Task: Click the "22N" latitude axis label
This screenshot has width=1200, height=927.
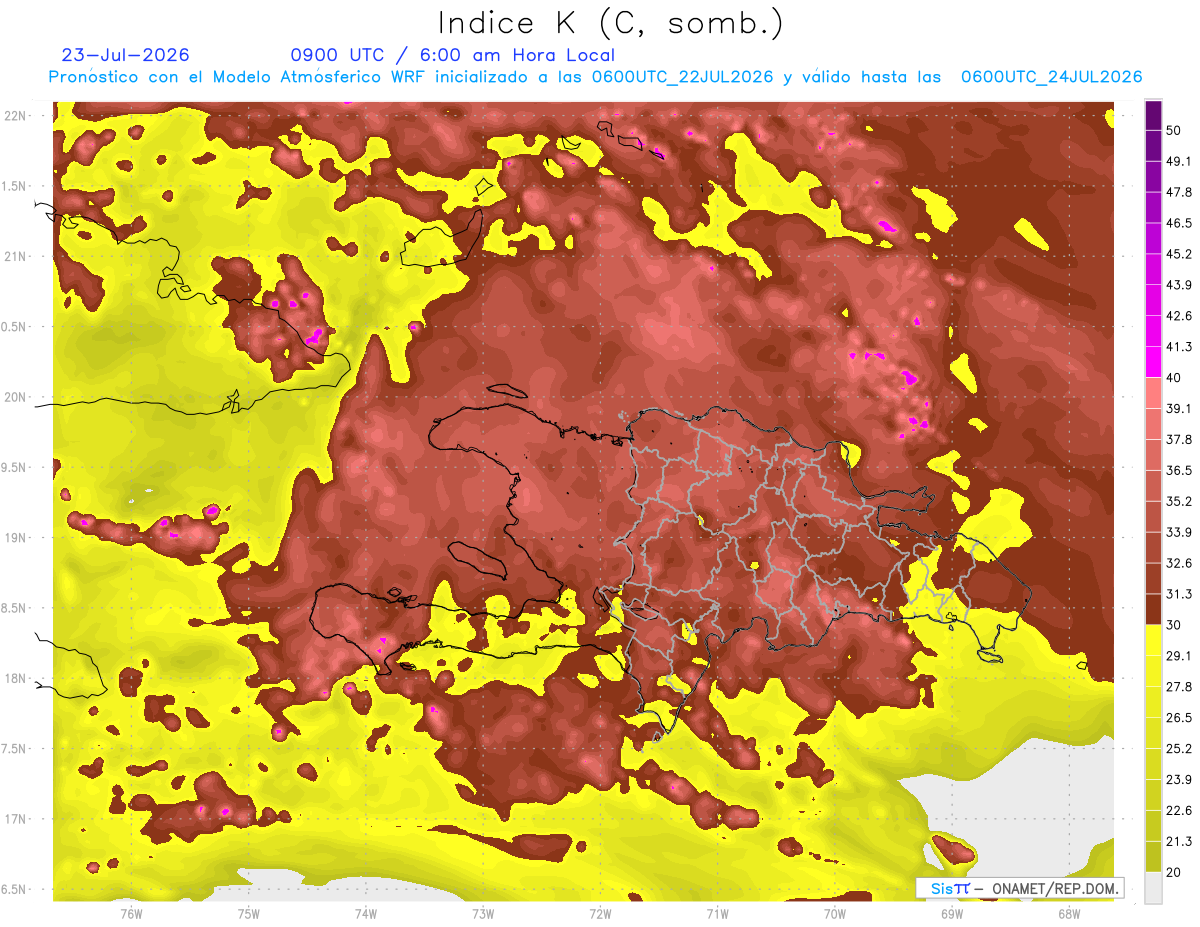Action: pos(16,116)
